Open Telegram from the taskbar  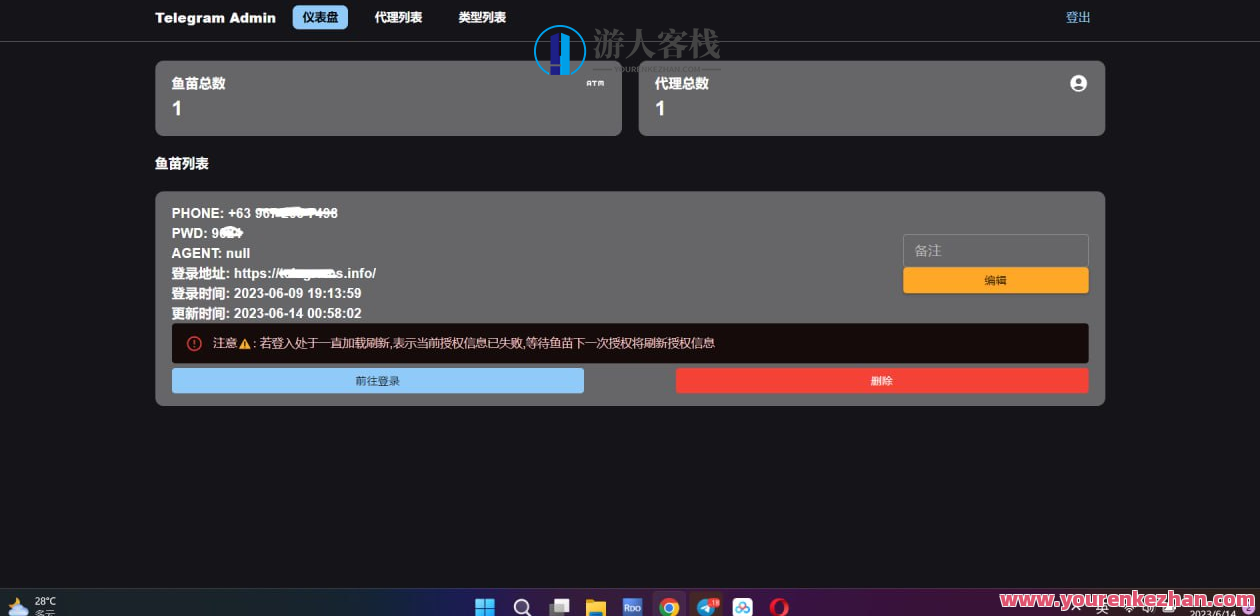[x=707, y=606]
